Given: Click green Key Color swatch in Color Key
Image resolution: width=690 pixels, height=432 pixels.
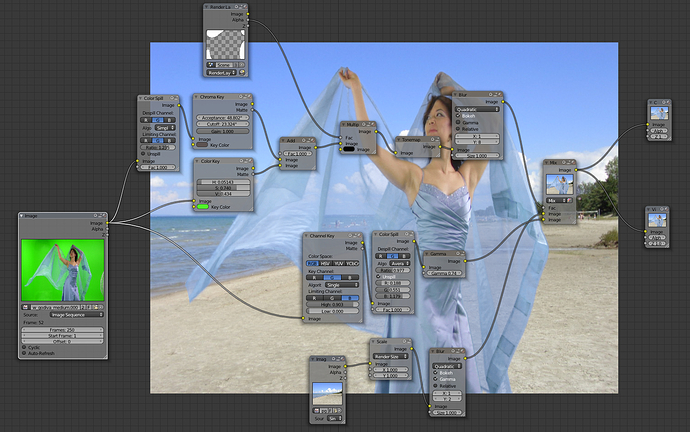Looking at the screenshot, I should (203, 207).
